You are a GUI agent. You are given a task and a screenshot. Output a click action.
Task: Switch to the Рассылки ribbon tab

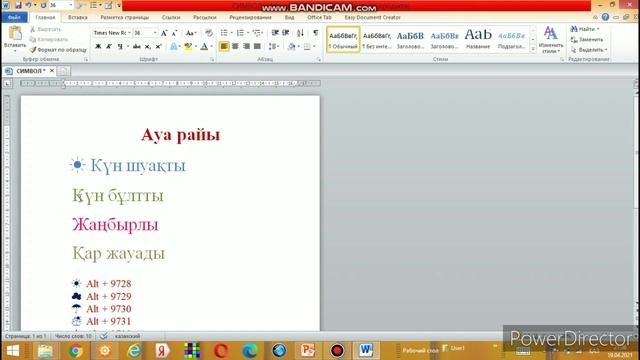(x=204, y=18)
